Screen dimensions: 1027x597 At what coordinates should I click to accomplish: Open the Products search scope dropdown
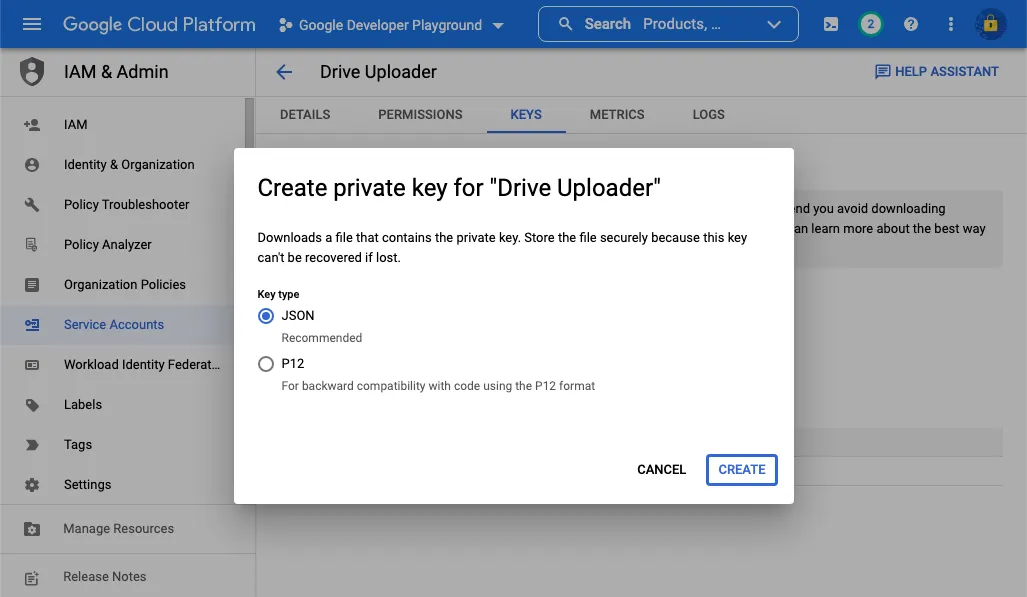[x=774, y=23]
